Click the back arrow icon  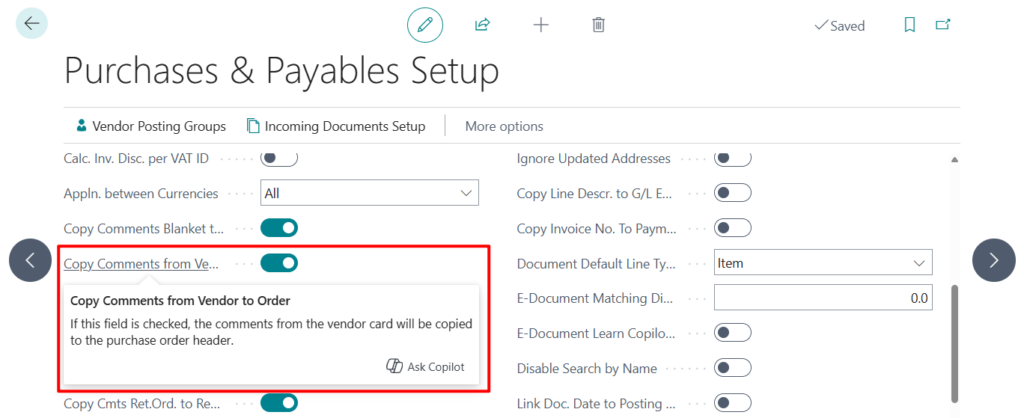point(32,23)
